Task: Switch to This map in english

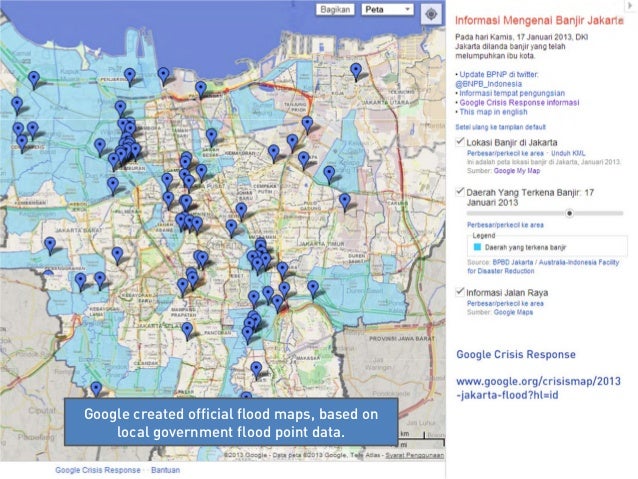Action: (x=493, y=112)
